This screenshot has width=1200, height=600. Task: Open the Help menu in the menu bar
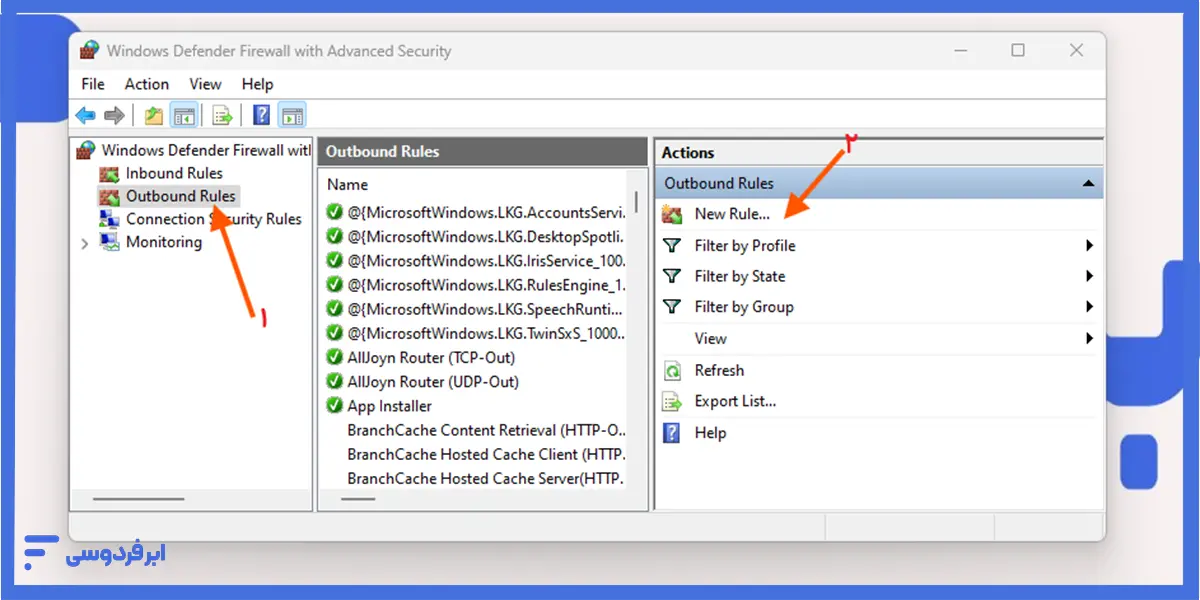tap(257, 84)
